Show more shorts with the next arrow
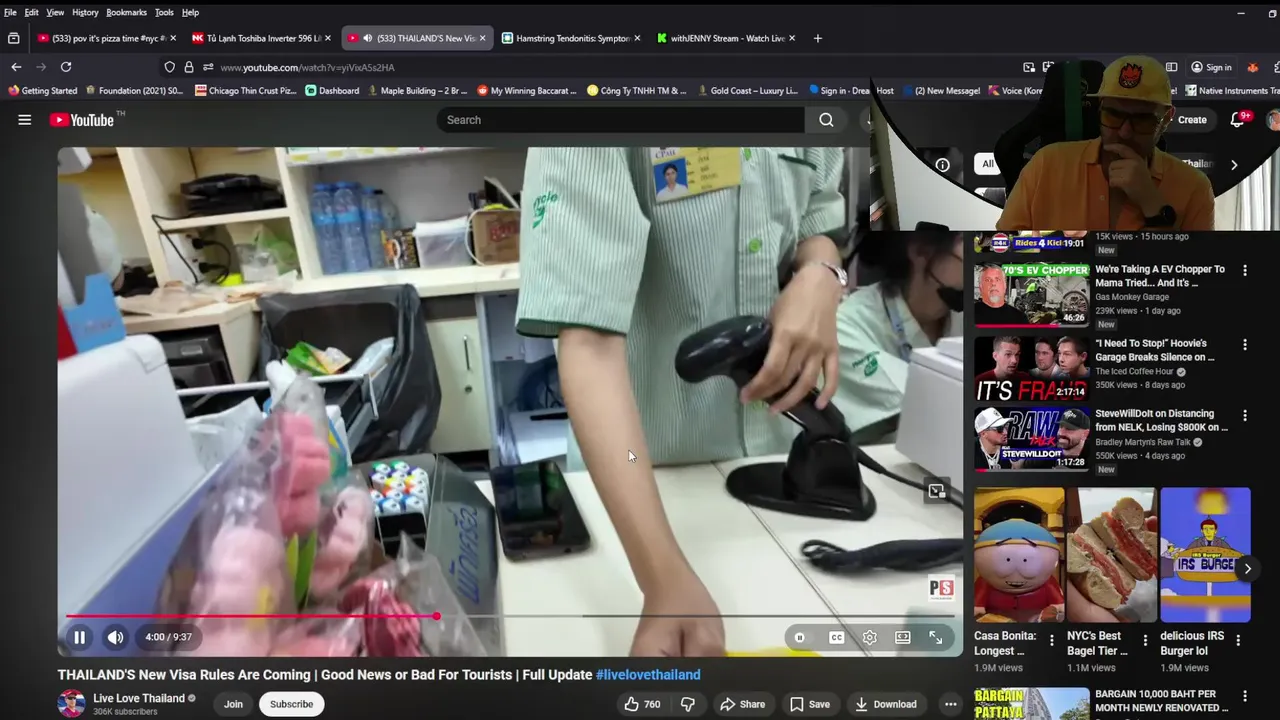 tap(1247, 568)
